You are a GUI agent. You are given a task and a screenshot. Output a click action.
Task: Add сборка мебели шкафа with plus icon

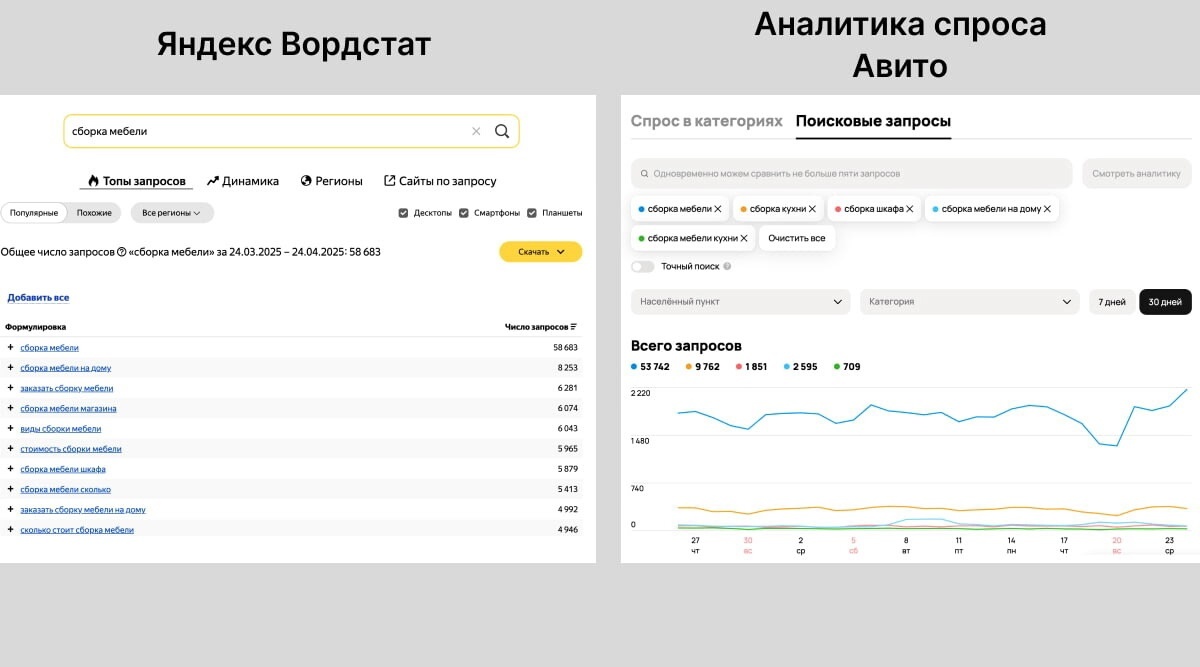(x=10, y=469)
